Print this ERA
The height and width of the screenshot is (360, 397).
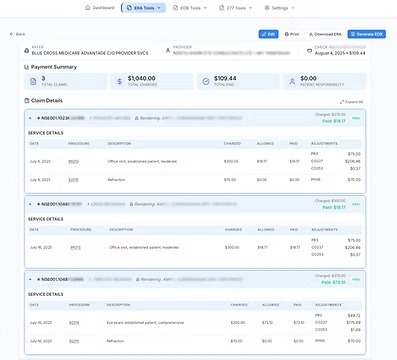(x=292, y=34)
